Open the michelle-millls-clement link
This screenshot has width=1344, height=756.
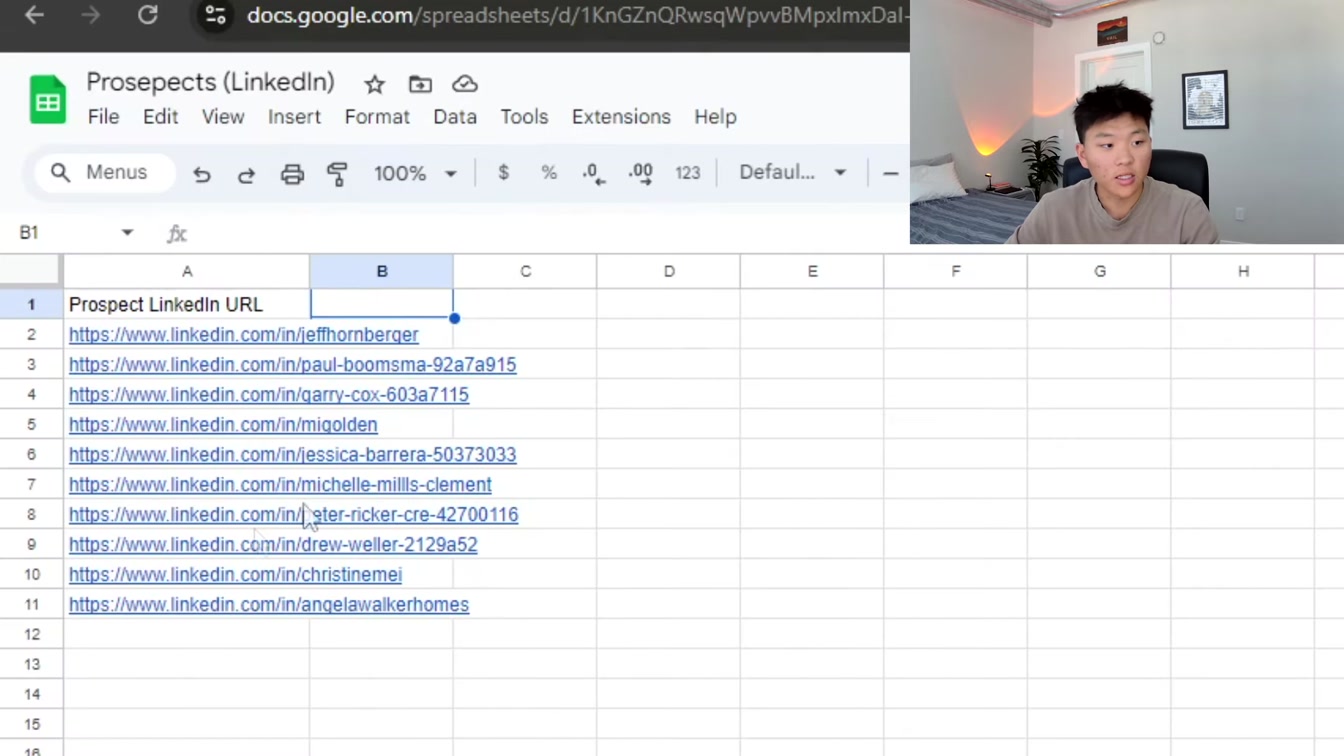tap(280, 484)
